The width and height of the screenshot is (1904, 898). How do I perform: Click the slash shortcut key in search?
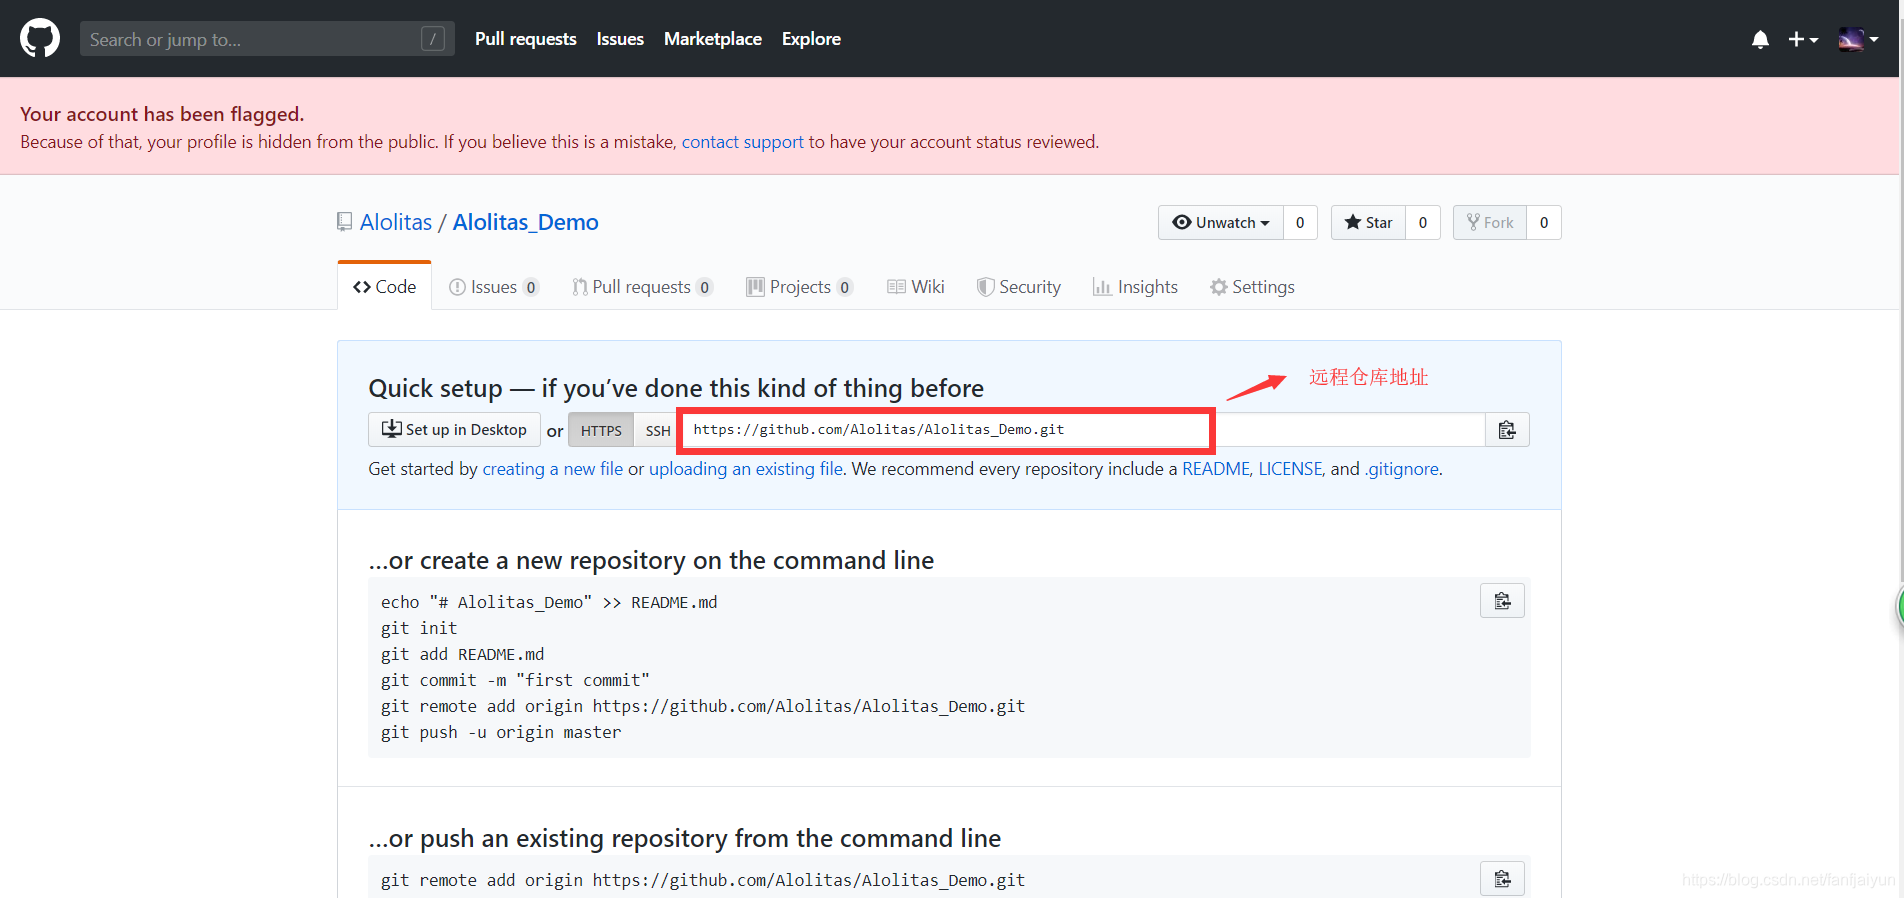(x=433, y=39)
